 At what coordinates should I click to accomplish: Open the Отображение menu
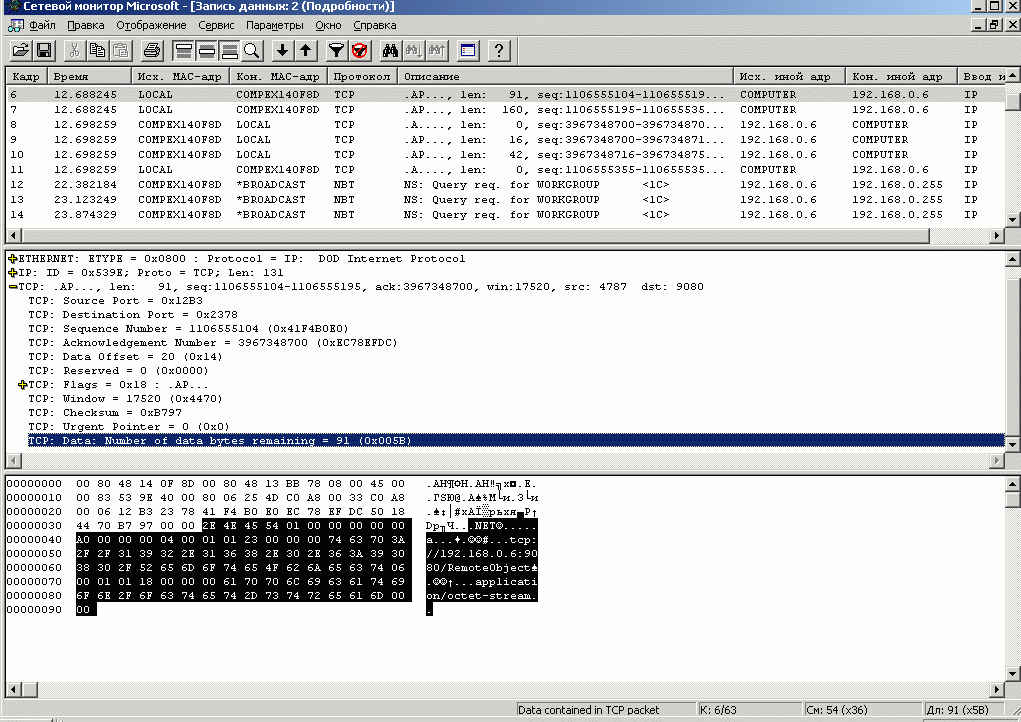click(x=151, y=25)
